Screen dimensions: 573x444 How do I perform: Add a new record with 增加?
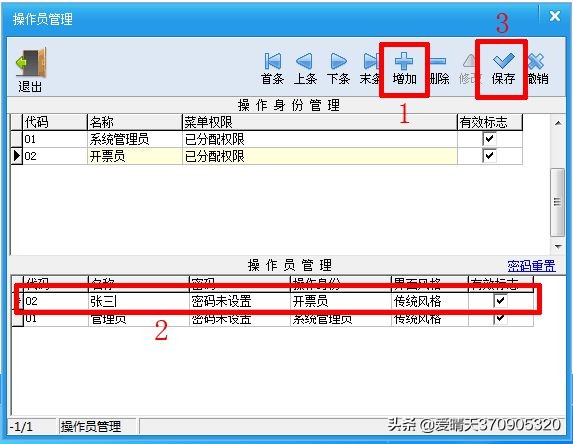tap(404, 68)
